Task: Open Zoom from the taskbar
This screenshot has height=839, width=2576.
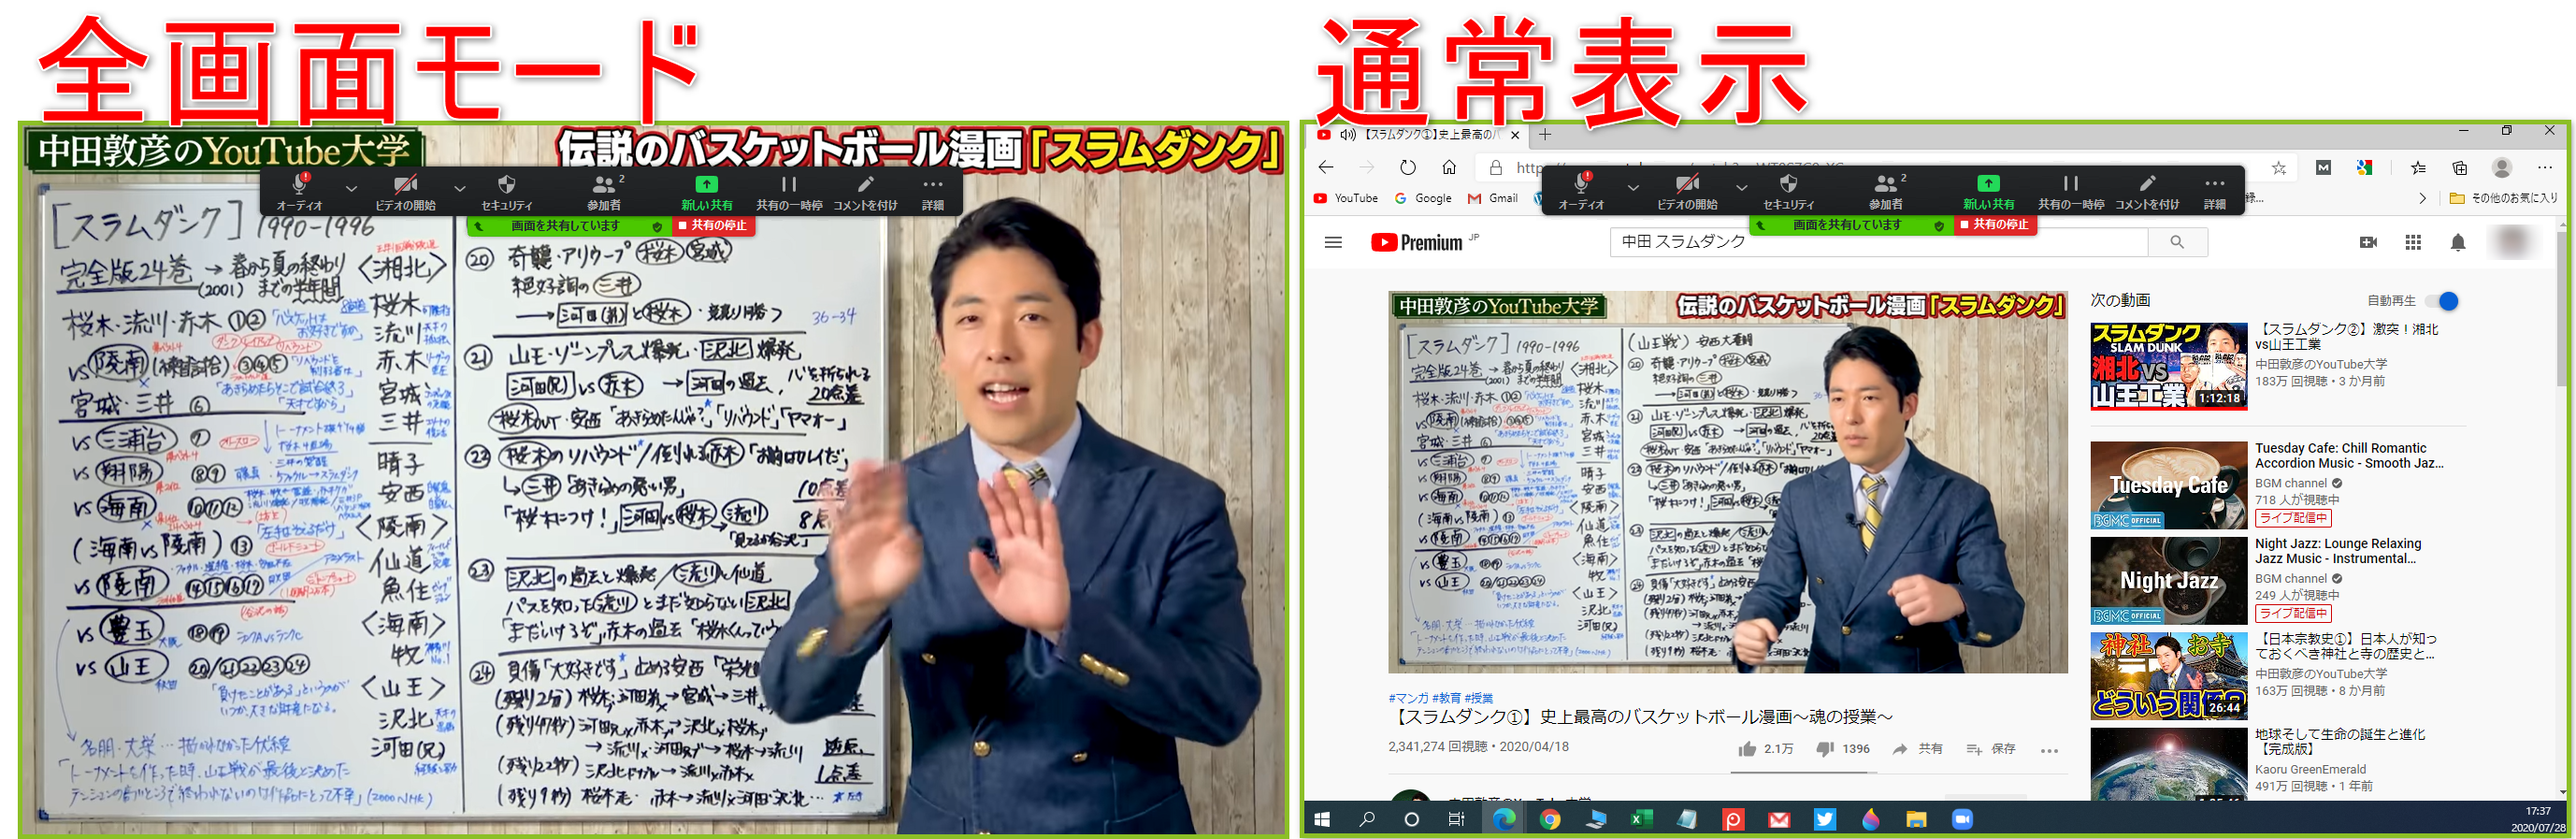Action: [1962, 819]
